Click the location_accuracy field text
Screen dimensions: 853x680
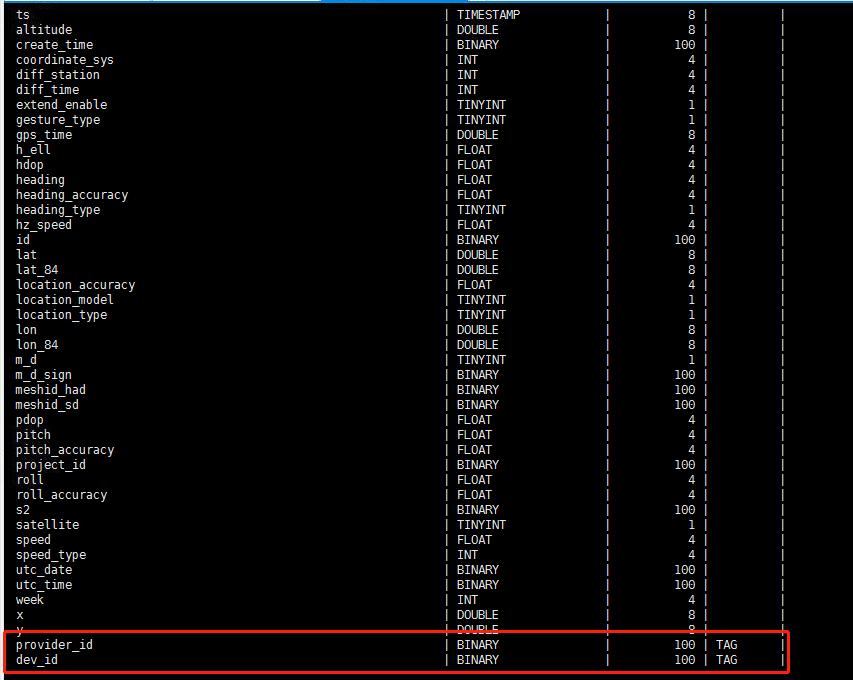75,284
